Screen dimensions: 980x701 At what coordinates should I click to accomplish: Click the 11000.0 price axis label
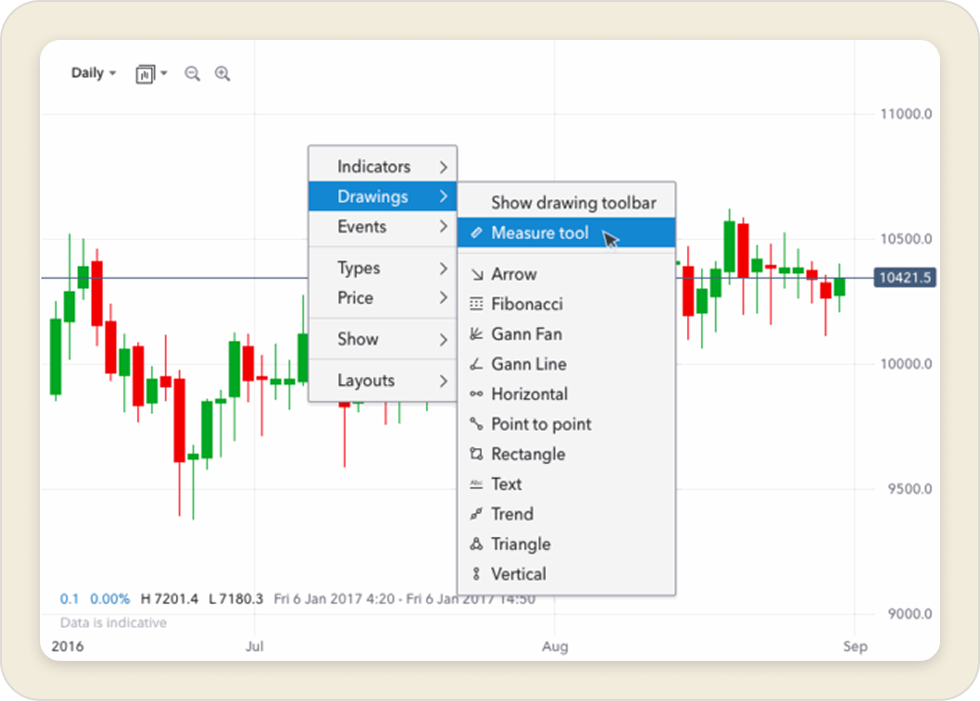[x=906, y=114]
